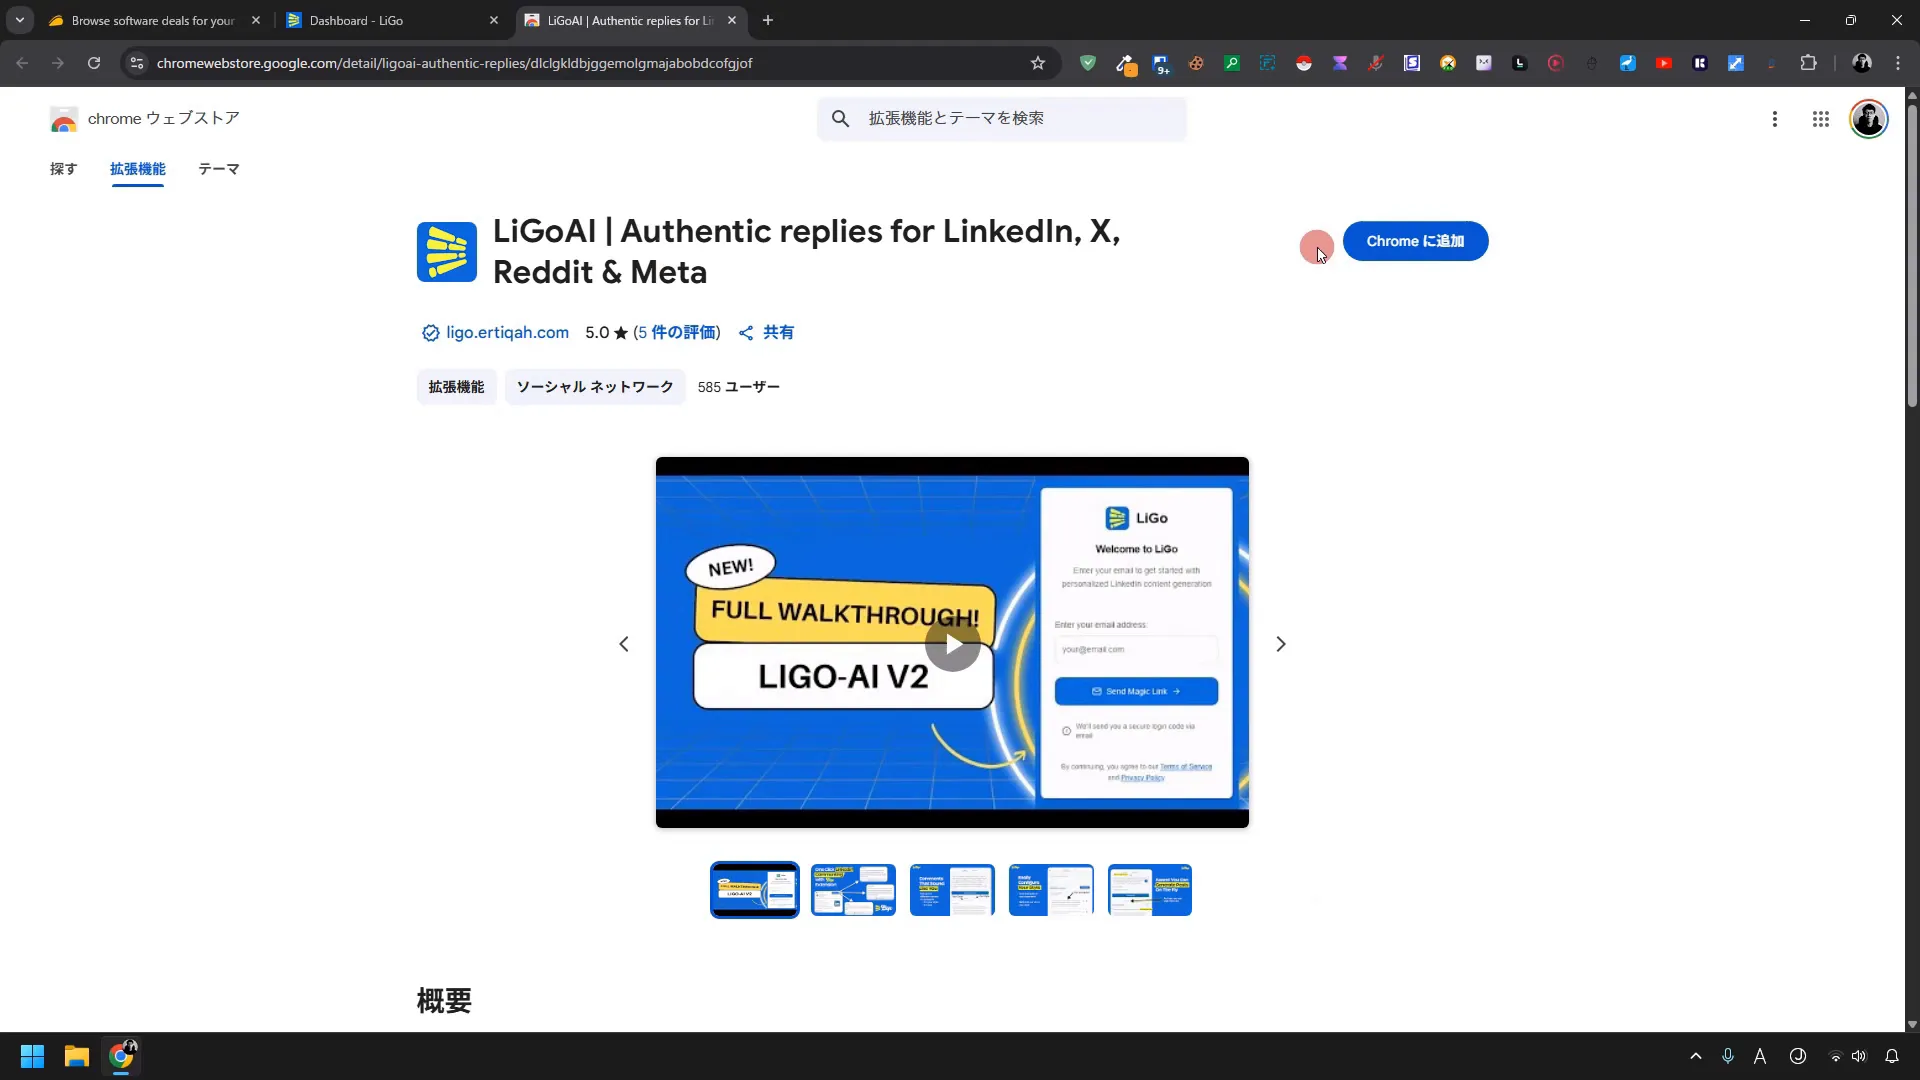Open the Google account avatar in web store
Image resolution: width=1920 pixels, height=1080 pixels.
tap(1868, 119)
